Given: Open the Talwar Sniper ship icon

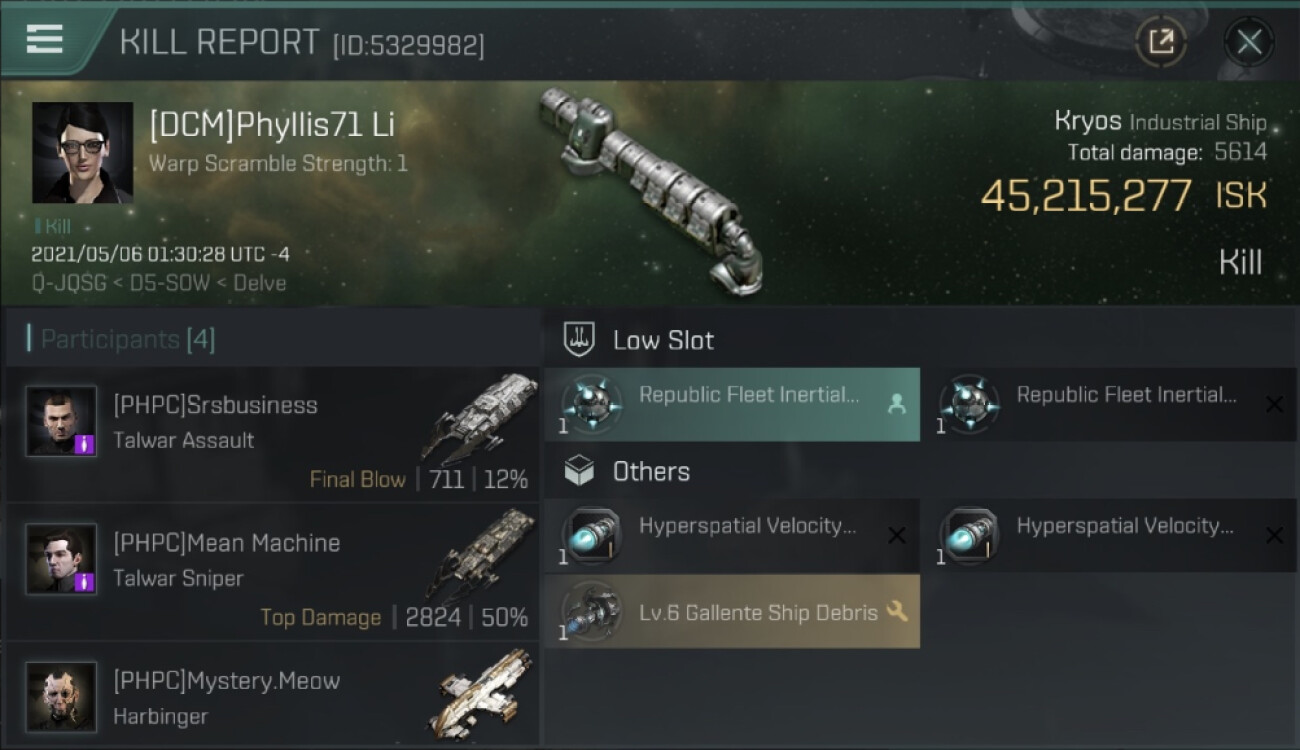Looking at the screenshot, I should click(480, 556).
